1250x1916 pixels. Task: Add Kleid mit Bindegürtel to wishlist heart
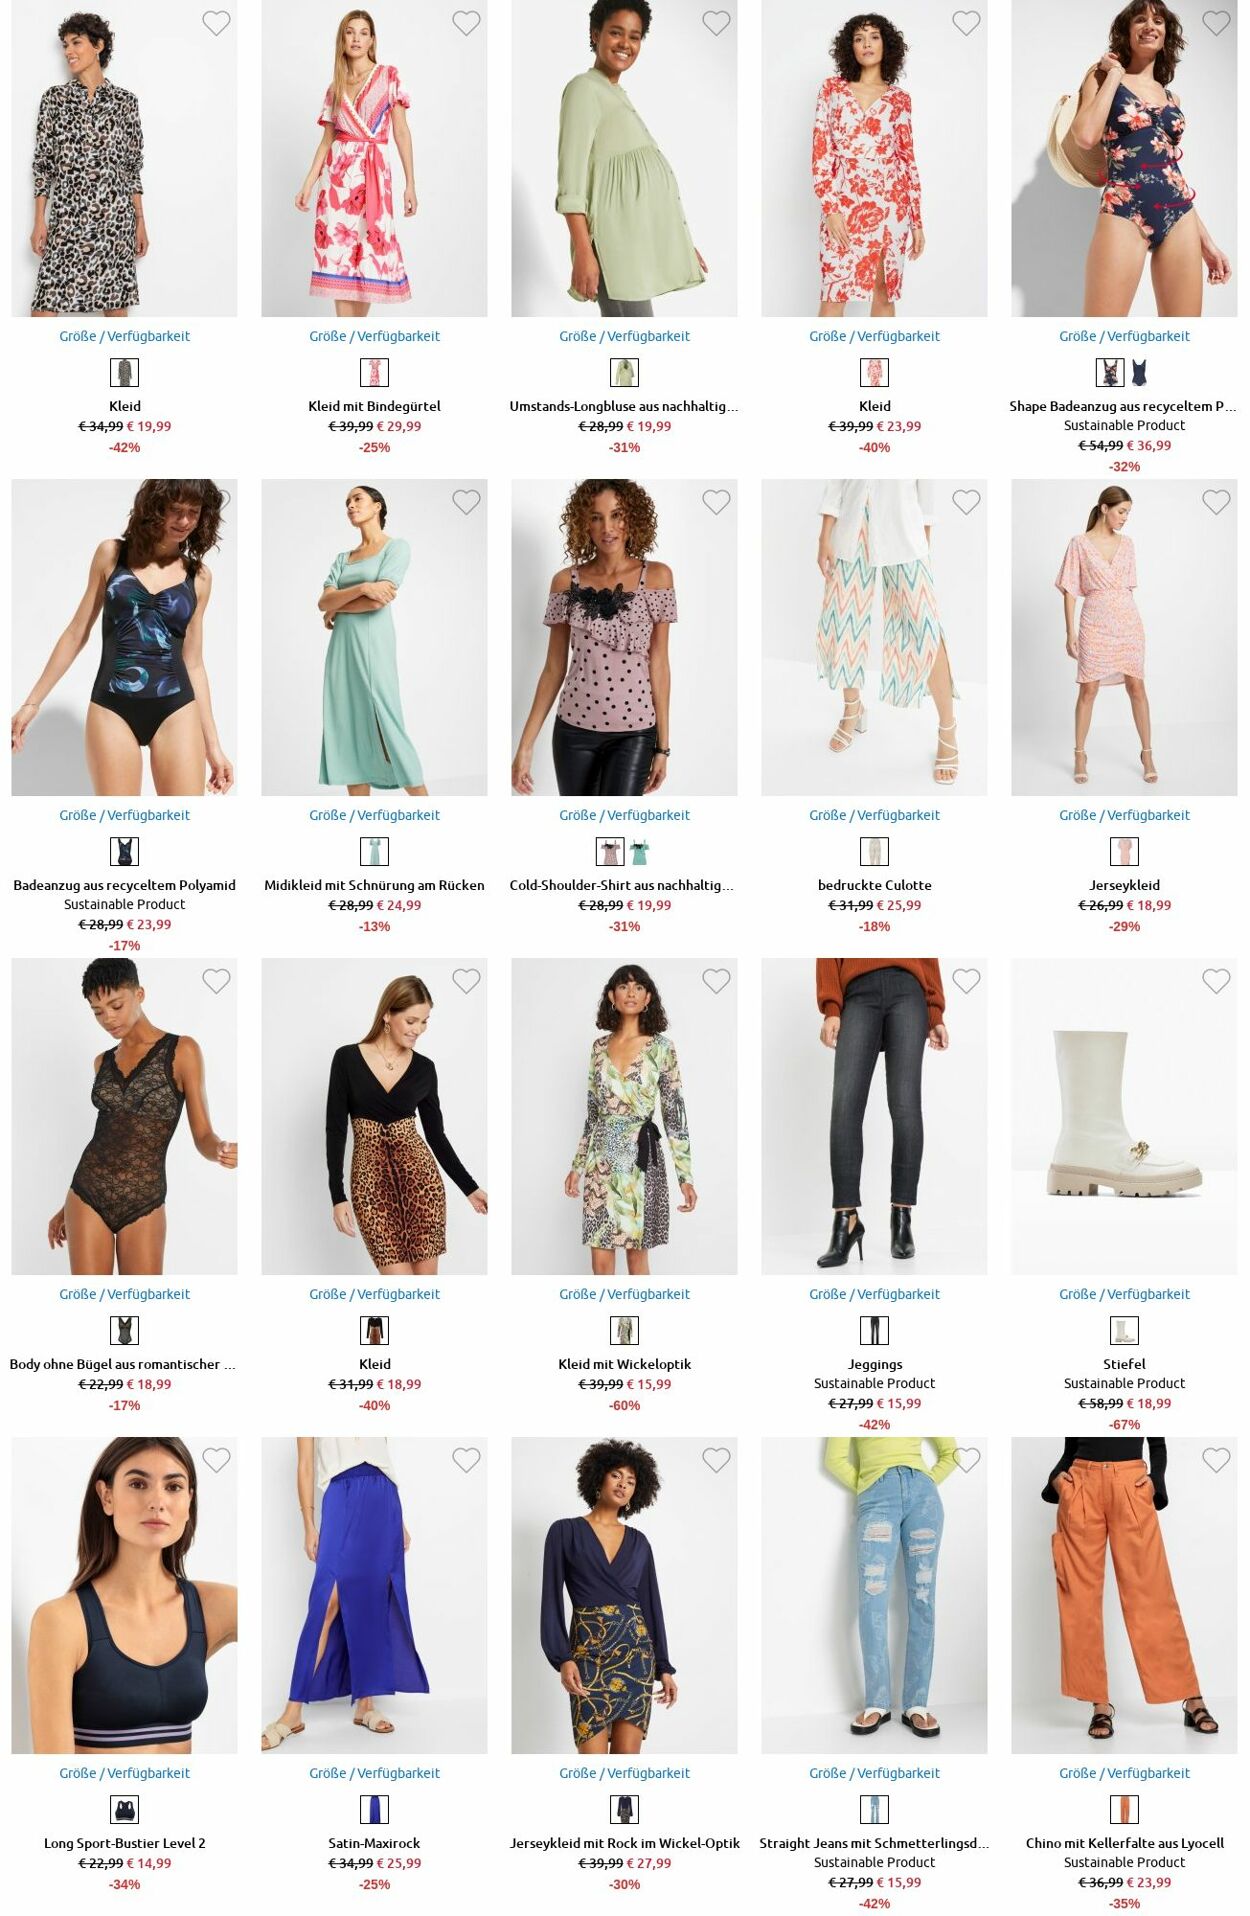466,23
